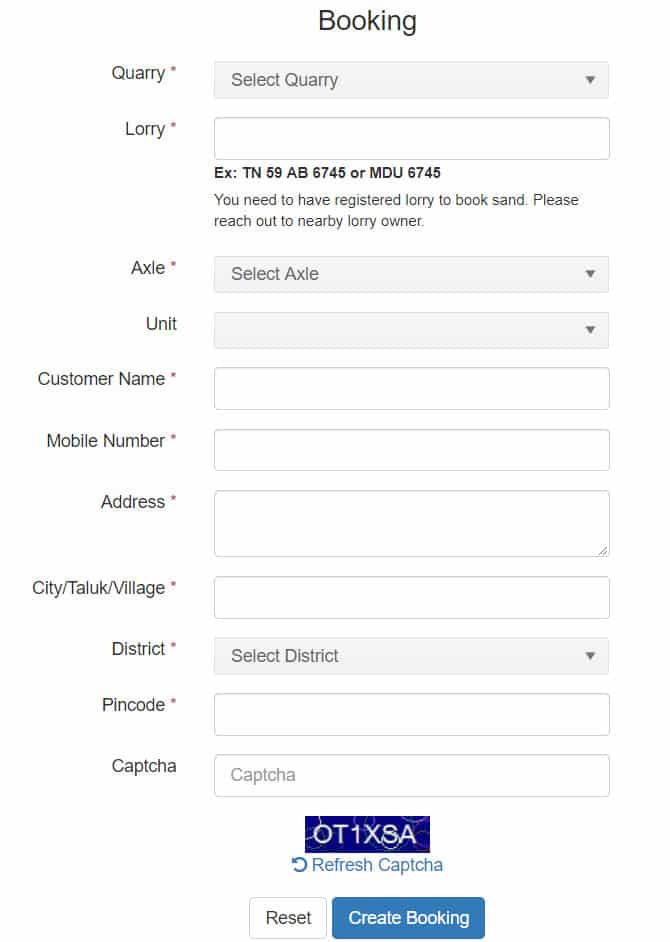
Task: Click the Refresh Captcha link
Action: 377,865
